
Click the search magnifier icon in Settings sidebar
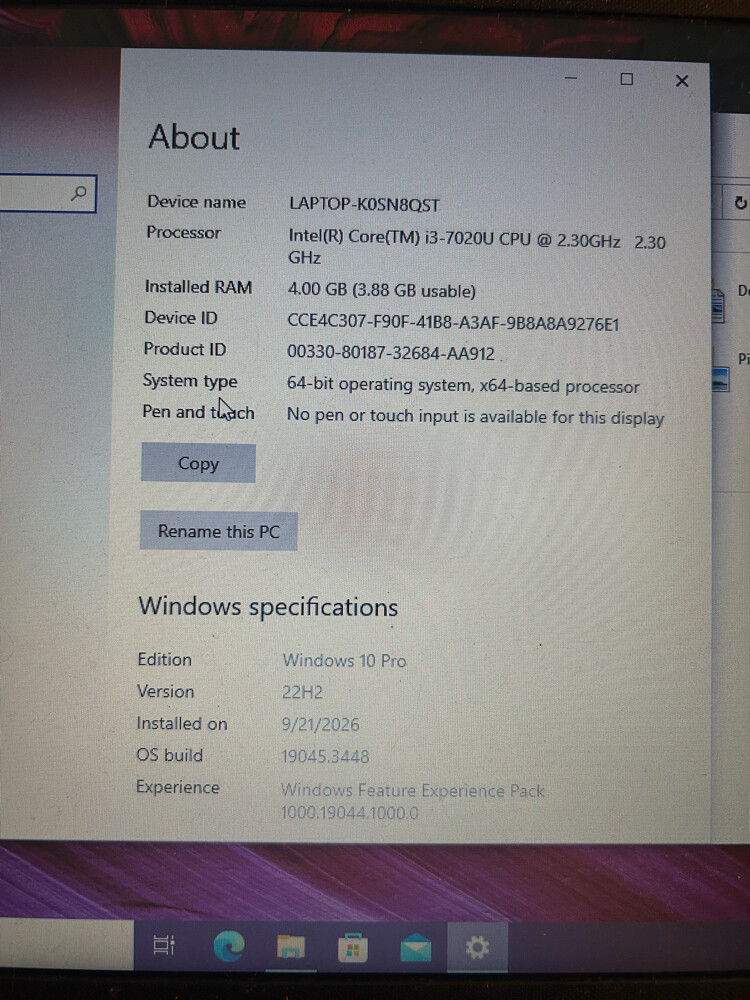coord(79,193)
